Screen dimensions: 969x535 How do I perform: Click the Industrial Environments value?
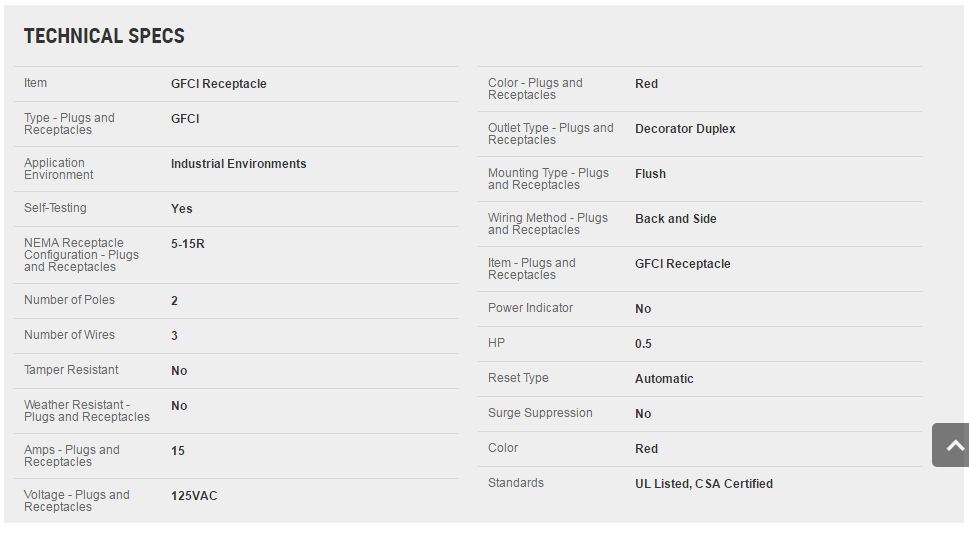(239, 164)
